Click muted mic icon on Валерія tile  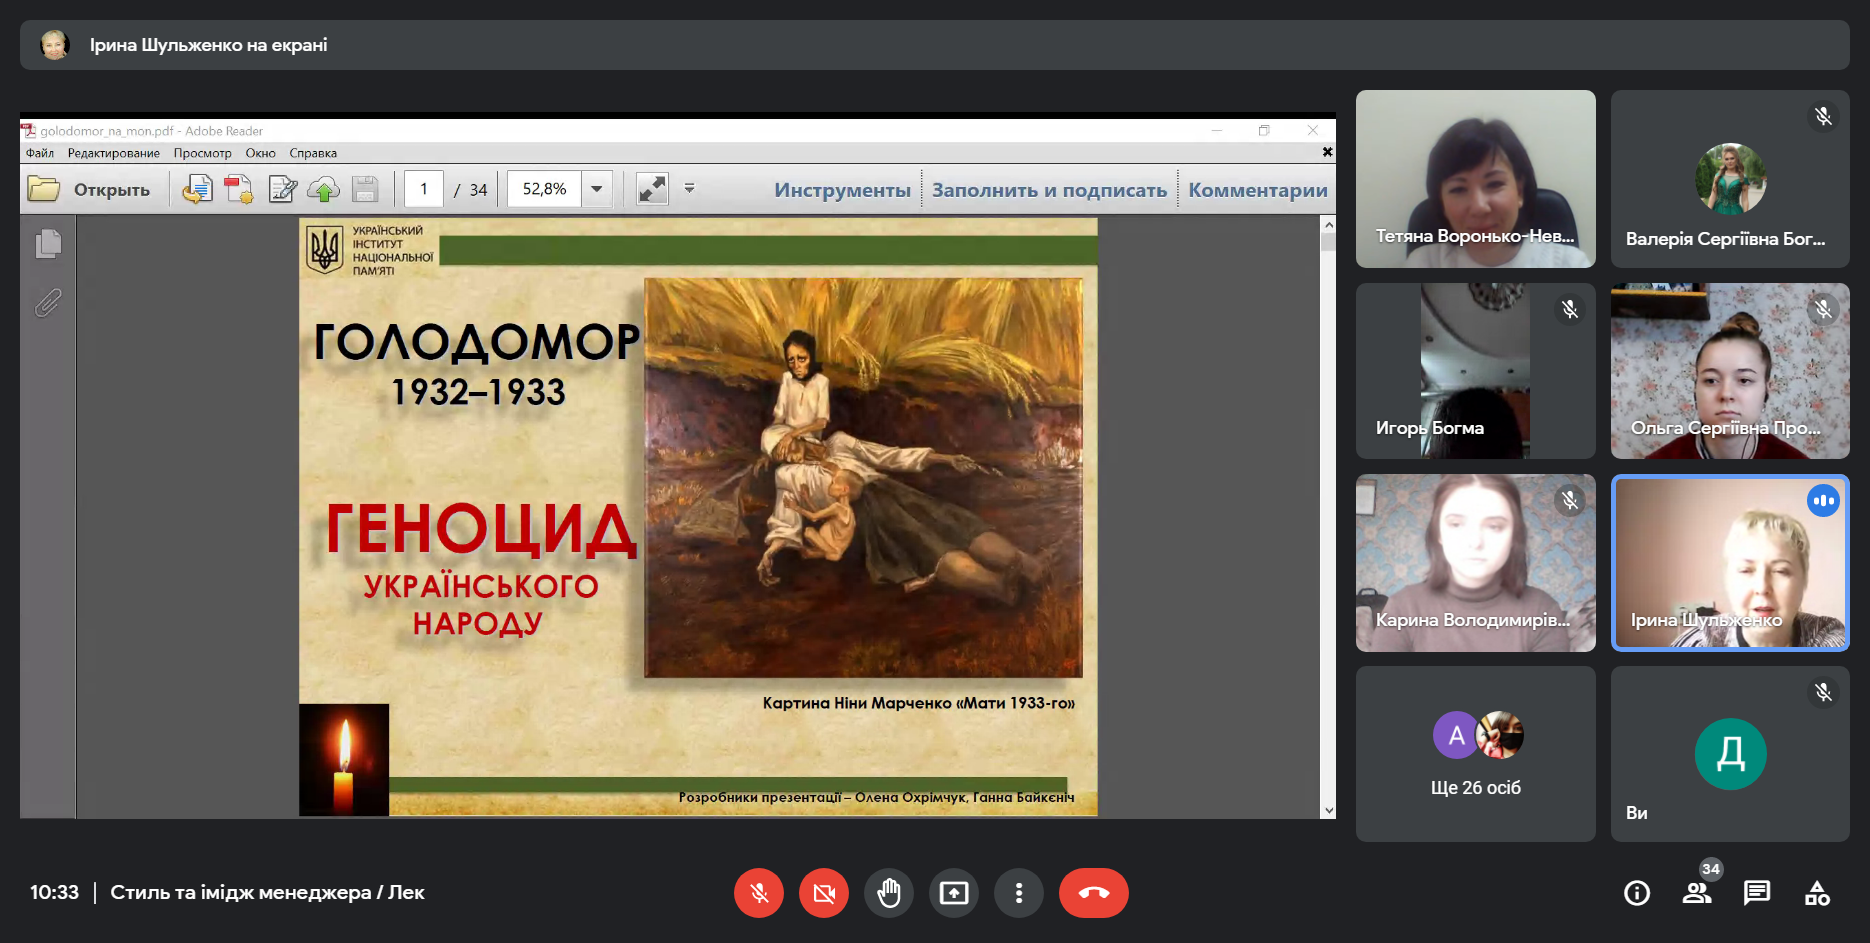tap(1824, 116)
